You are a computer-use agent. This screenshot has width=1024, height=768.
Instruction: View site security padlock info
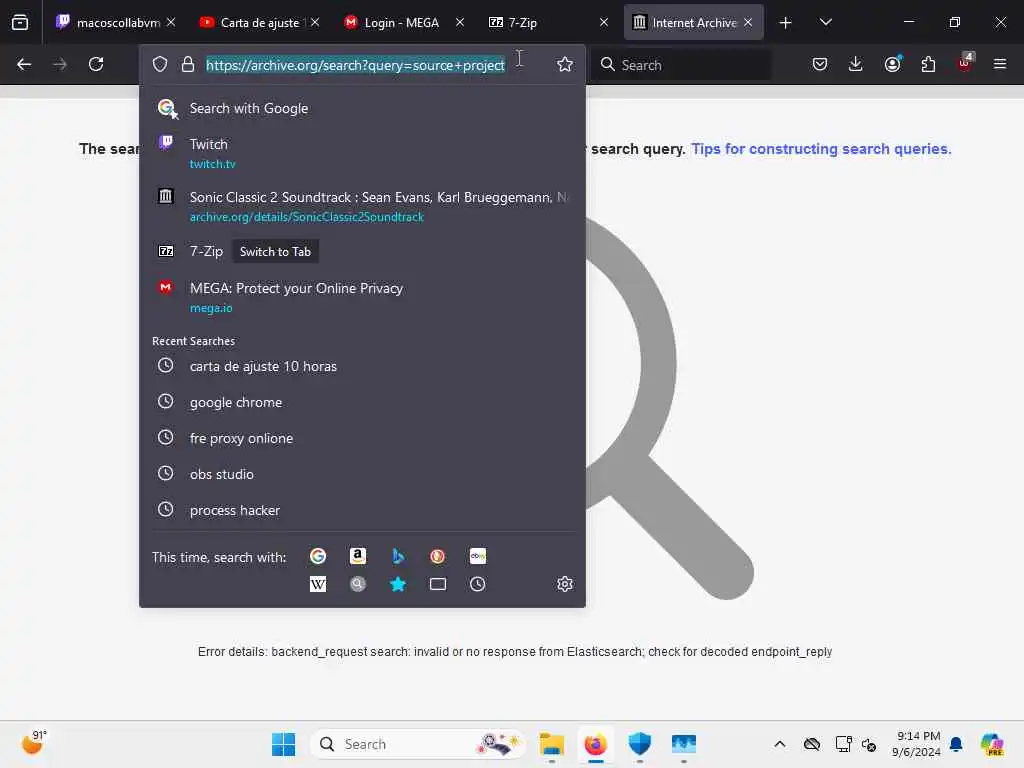click(x=188, y=64)
